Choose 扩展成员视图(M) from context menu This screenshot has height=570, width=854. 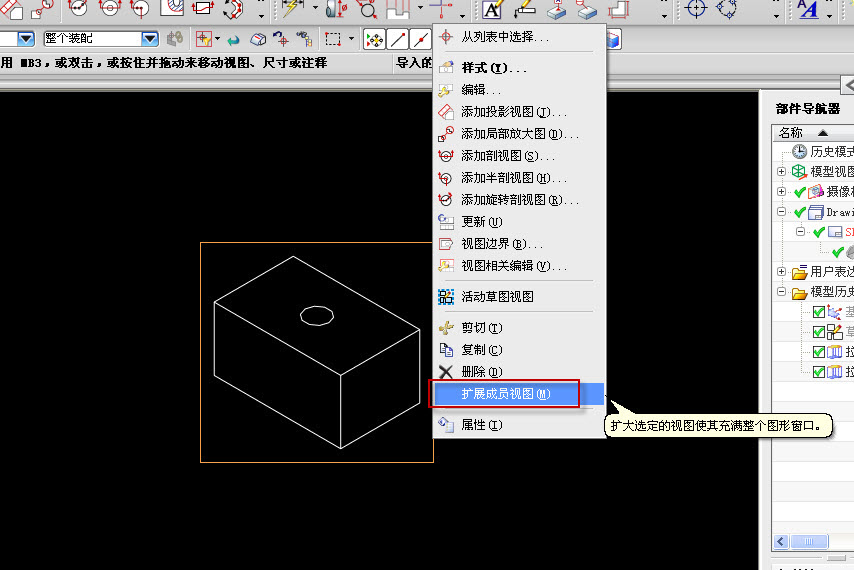[x=519, y=394]
